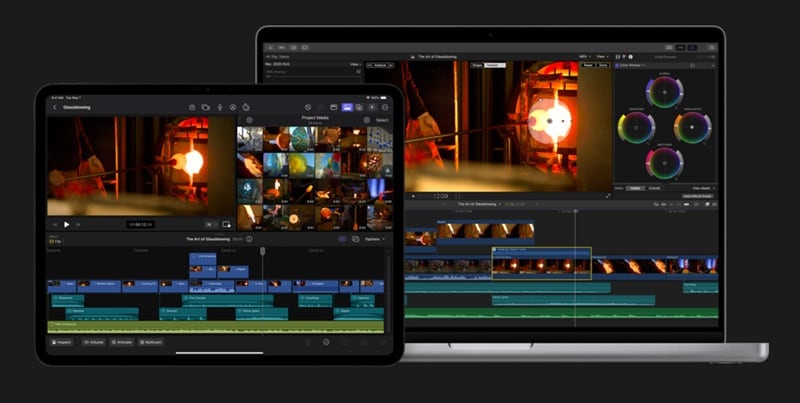
Task: Click the fullscreen arrows icon on Mac viewer
Action: pos(608,196)
